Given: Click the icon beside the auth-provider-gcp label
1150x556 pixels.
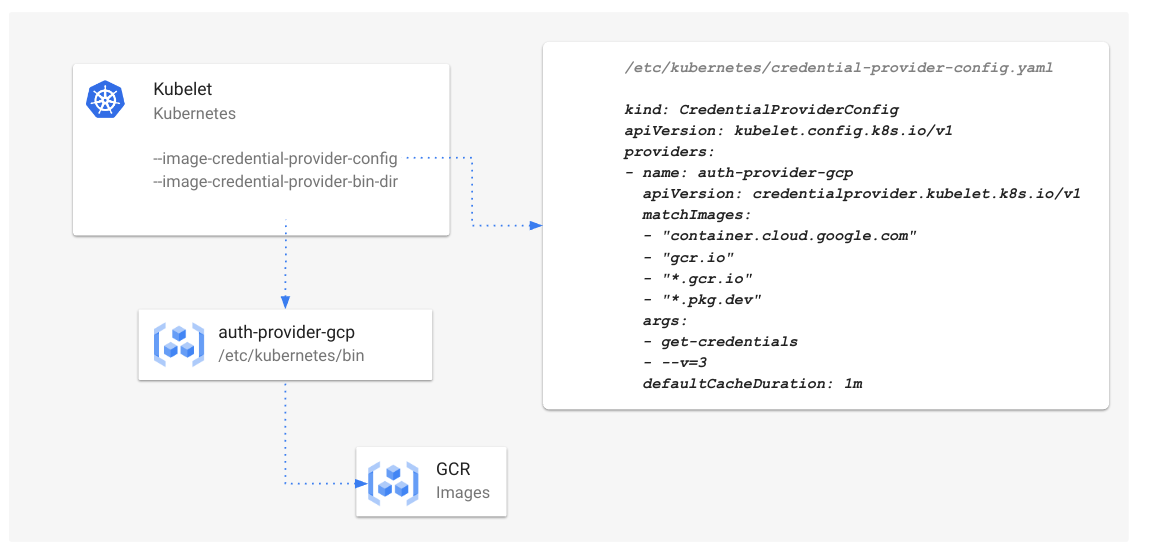Looking at the screenshot, I should pos(179,344).
